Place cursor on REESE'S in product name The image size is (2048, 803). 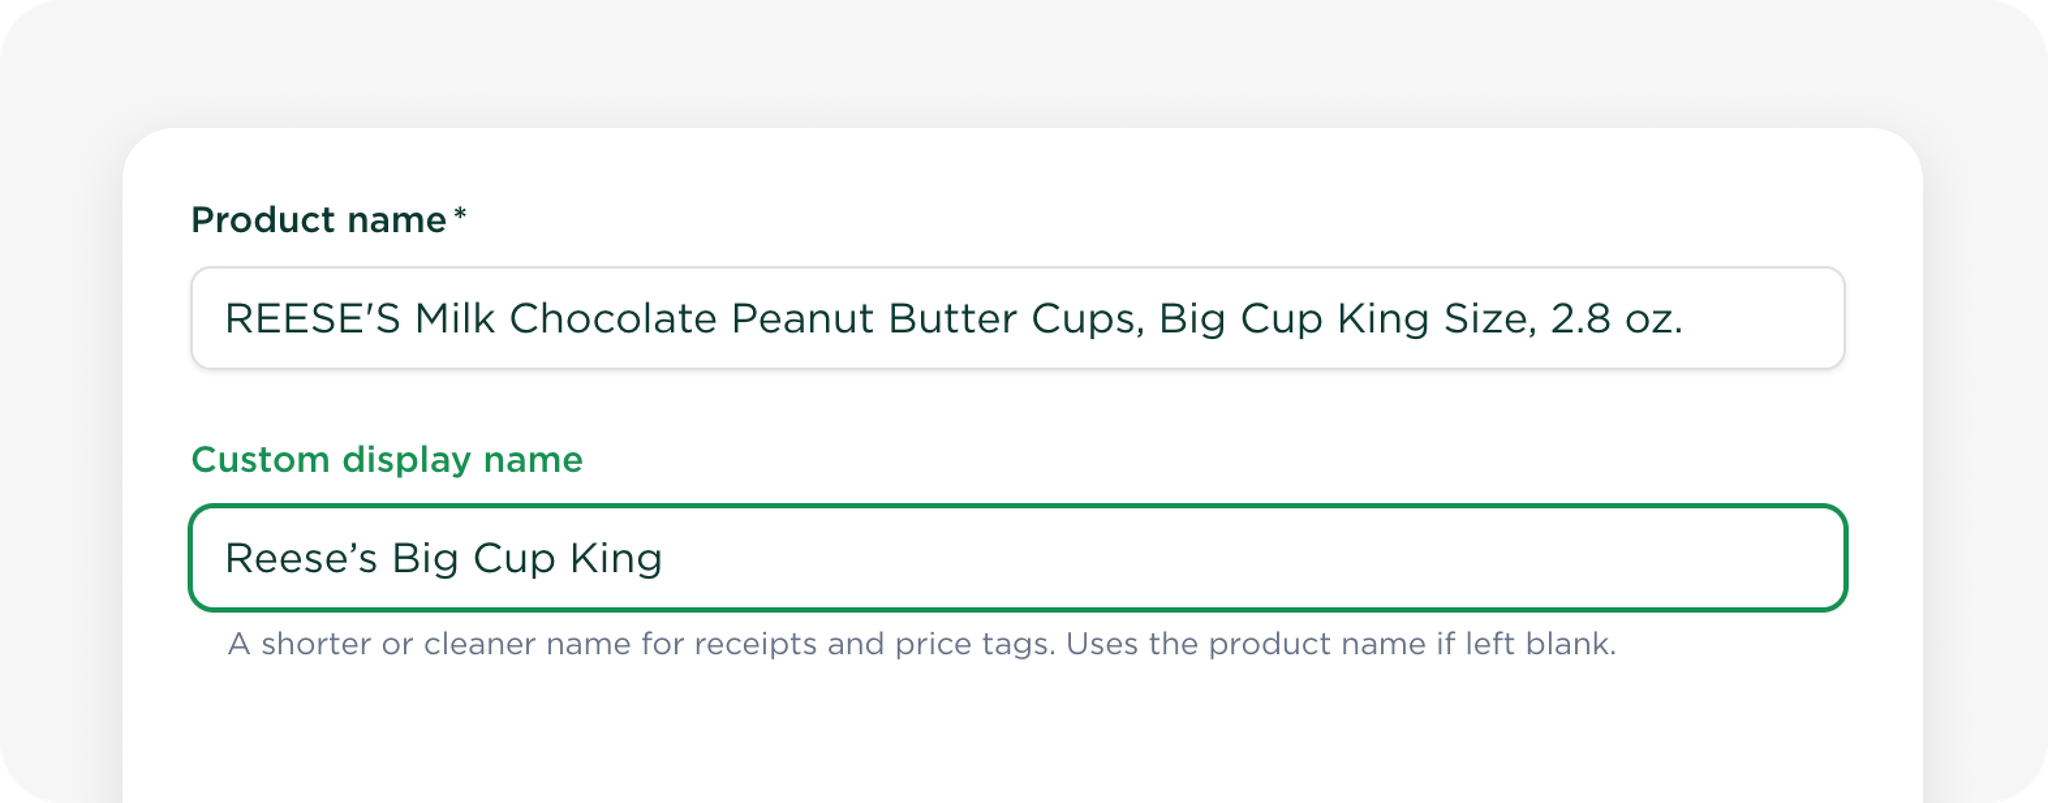tap(312, 319)
